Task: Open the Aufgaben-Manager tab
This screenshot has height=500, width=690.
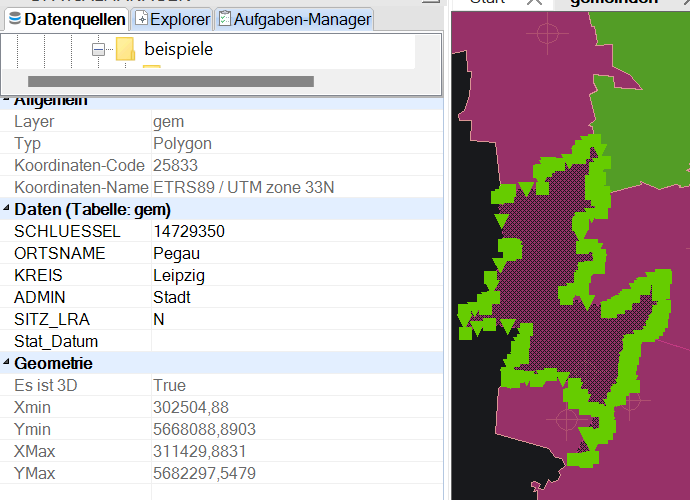Action: 294,19
